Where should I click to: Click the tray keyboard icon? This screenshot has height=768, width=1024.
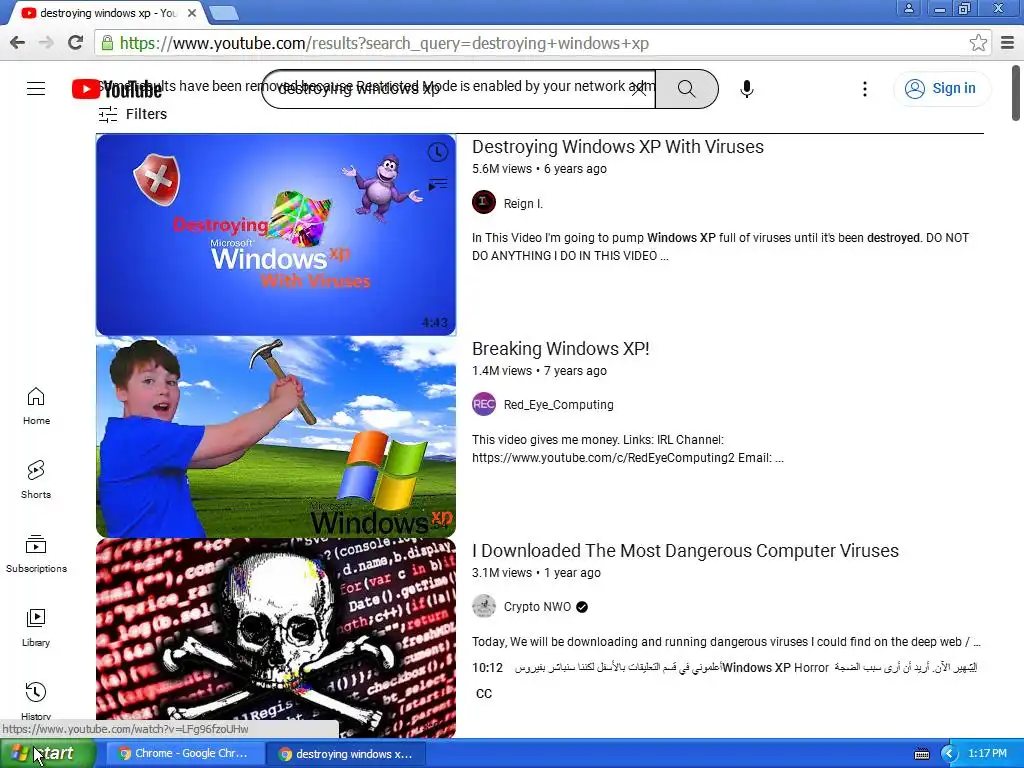pyautogui.click(x=921, y=754)
